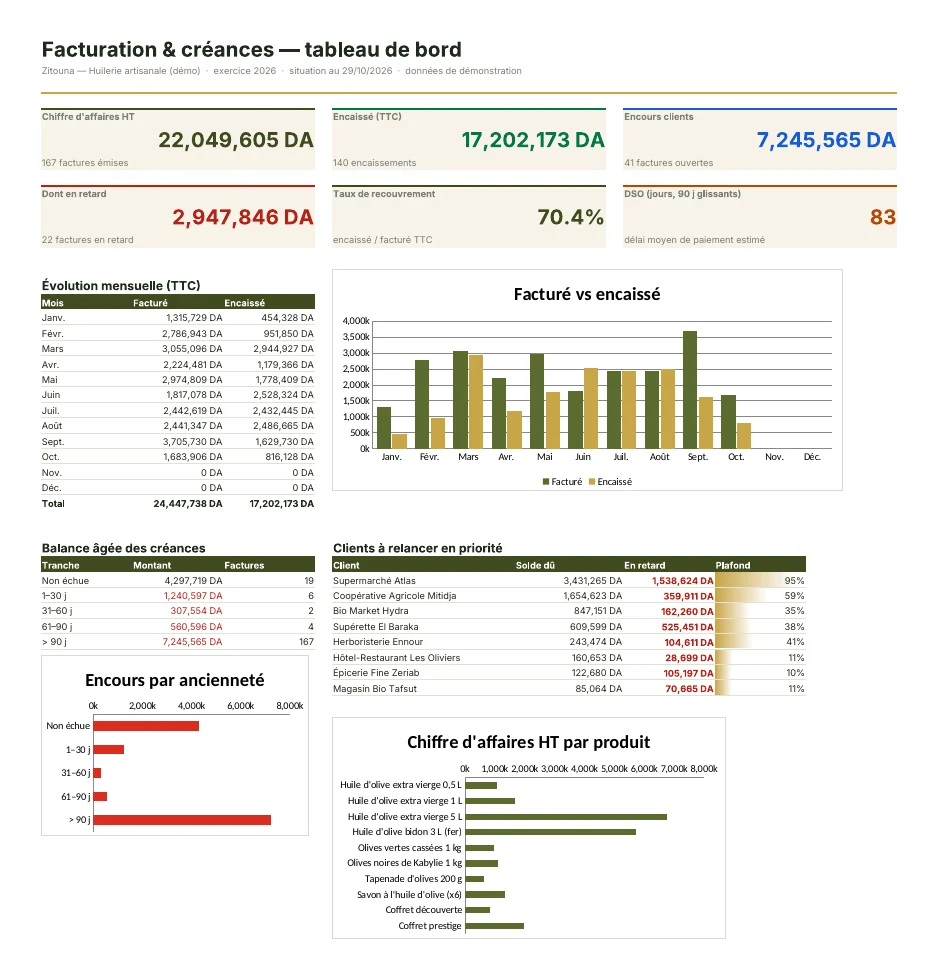The width and height of the screenshot is (937, 979).
Task: Click the client "Coopérative Agricole Mitidja"
Action: coord(395,596)
